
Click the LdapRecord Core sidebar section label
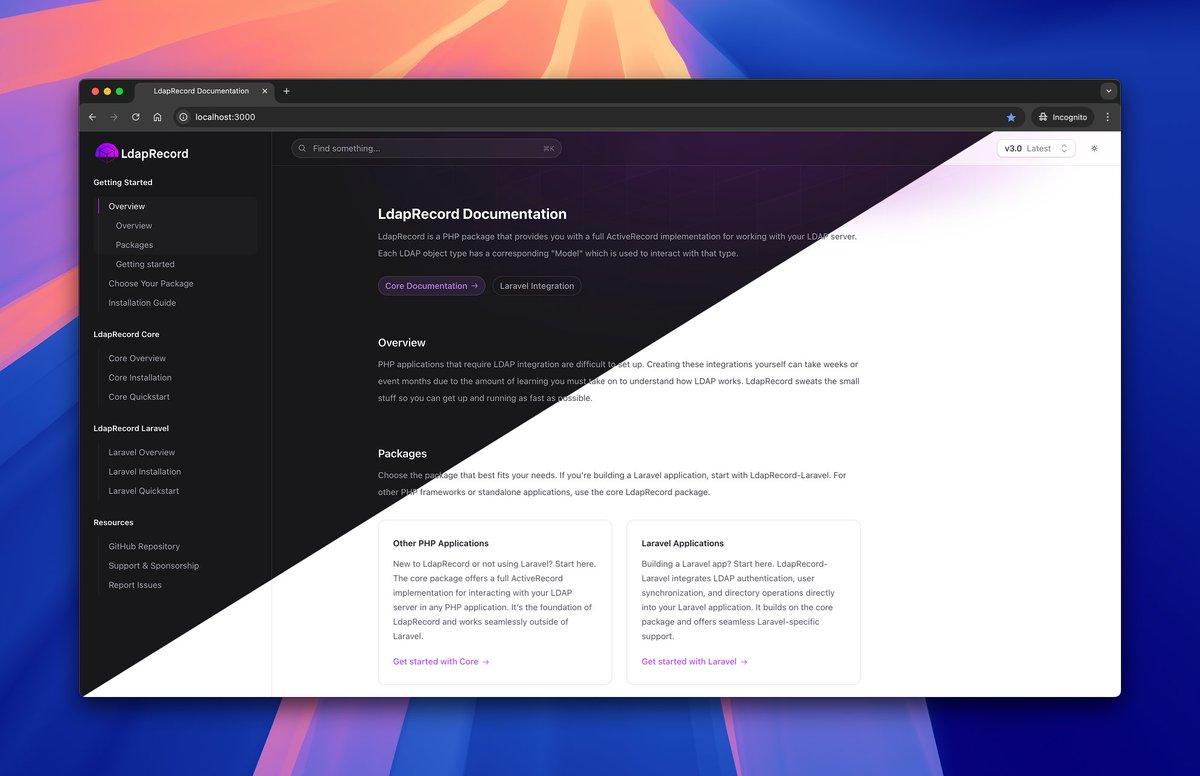(x=126, y=335)
